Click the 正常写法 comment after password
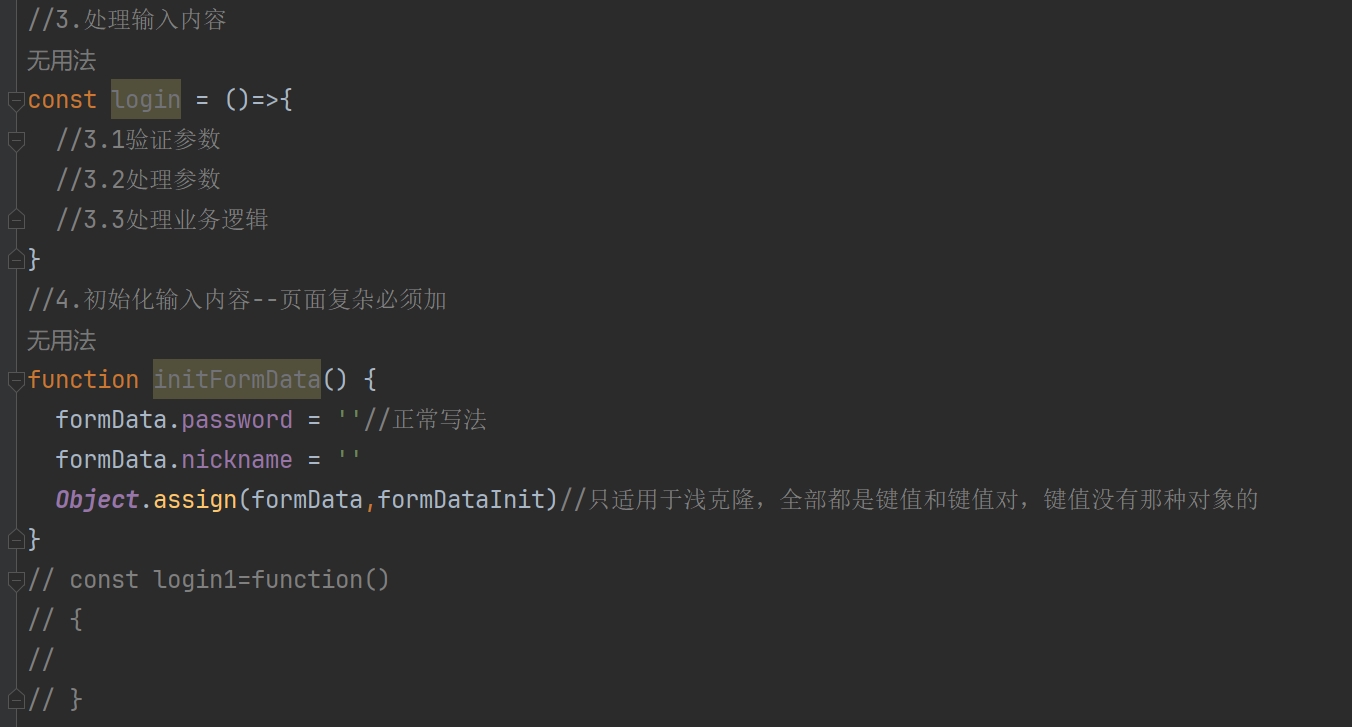Viewport: 1352px width, 727px height. (439, 420)
